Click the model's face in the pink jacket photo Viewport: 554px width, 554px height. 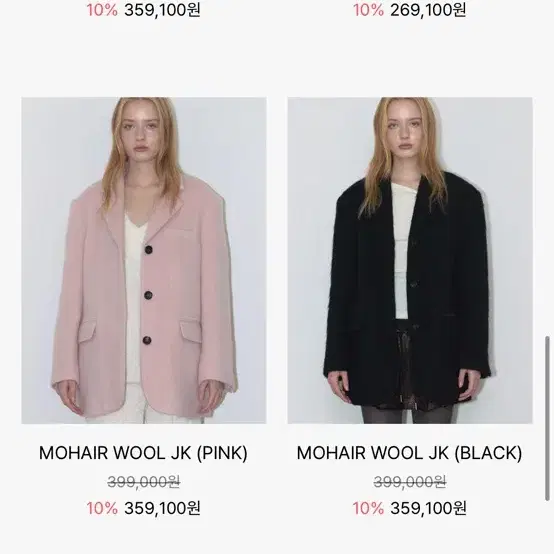pyautogui.click(x=144, y=130)
